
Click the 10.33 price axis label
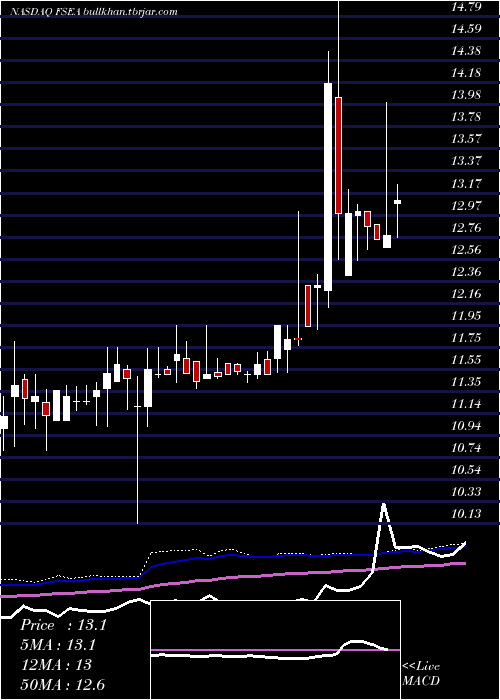coord(466,492)
